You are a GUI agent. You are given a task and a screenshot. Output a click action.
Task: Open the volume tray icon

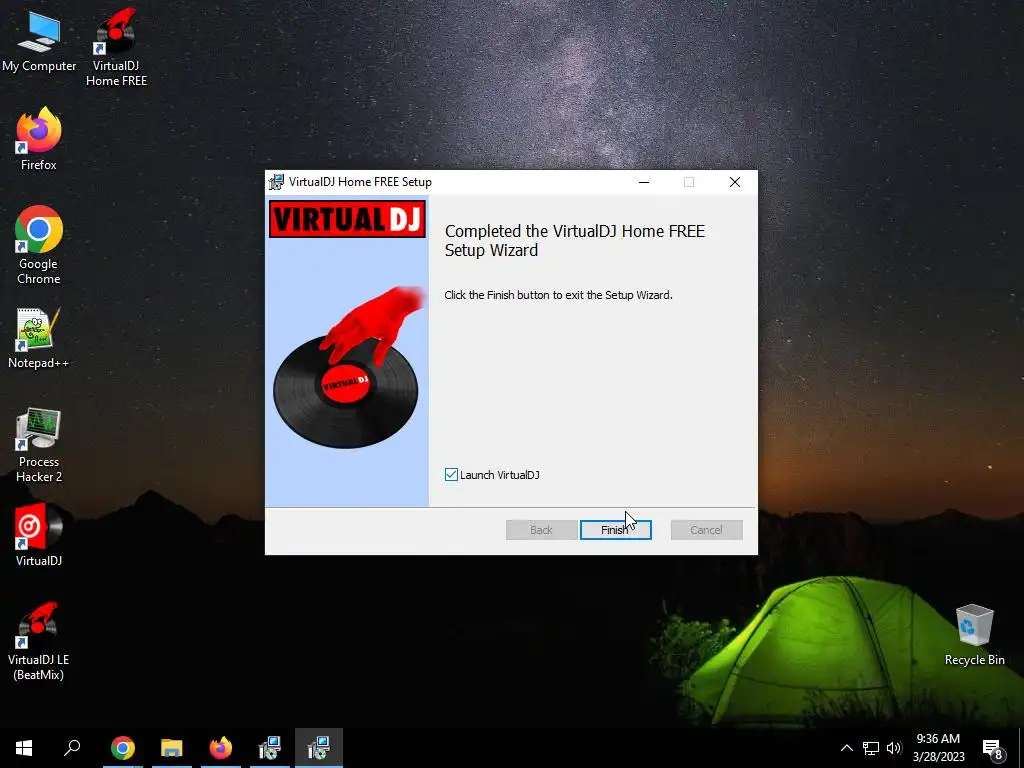894,748
